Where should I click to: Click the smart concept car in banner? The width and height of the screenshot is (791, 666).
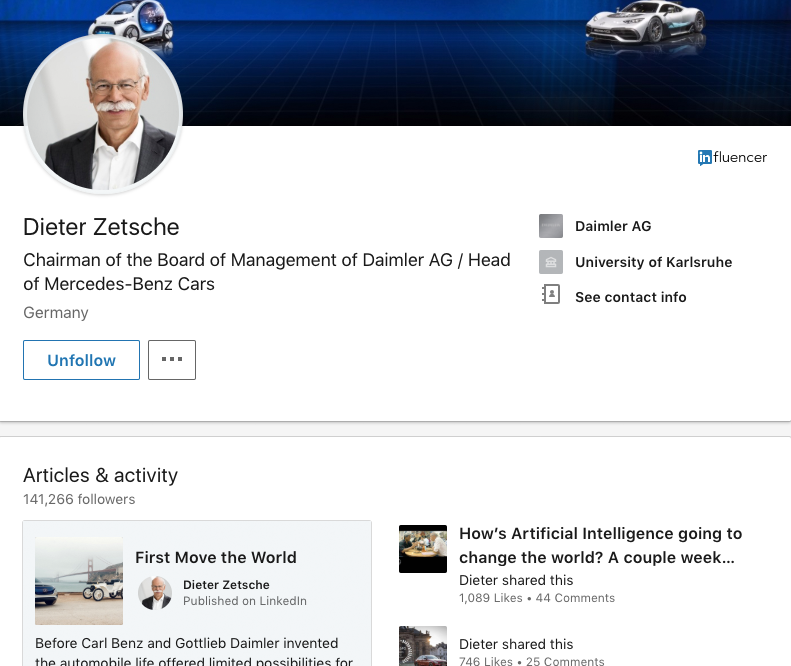(x=131, y=21)
